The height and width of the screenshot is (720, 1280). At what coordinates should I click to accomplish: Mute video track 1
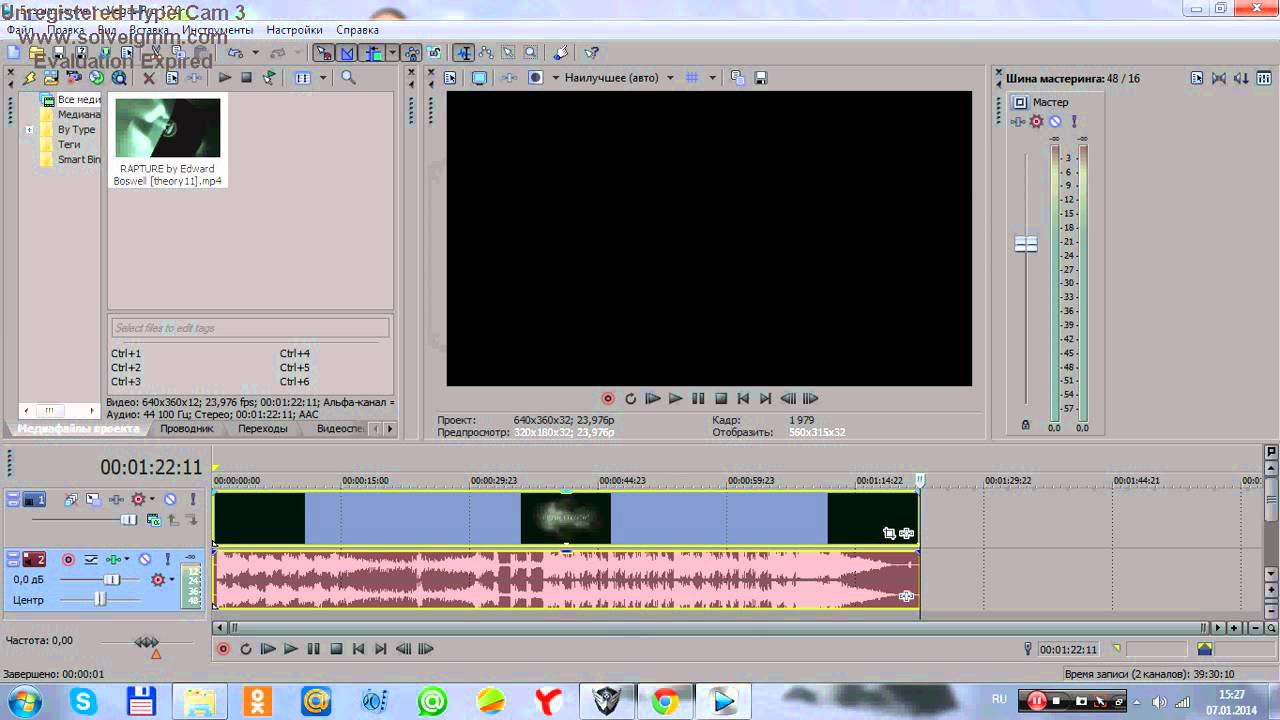coord(170,499)
